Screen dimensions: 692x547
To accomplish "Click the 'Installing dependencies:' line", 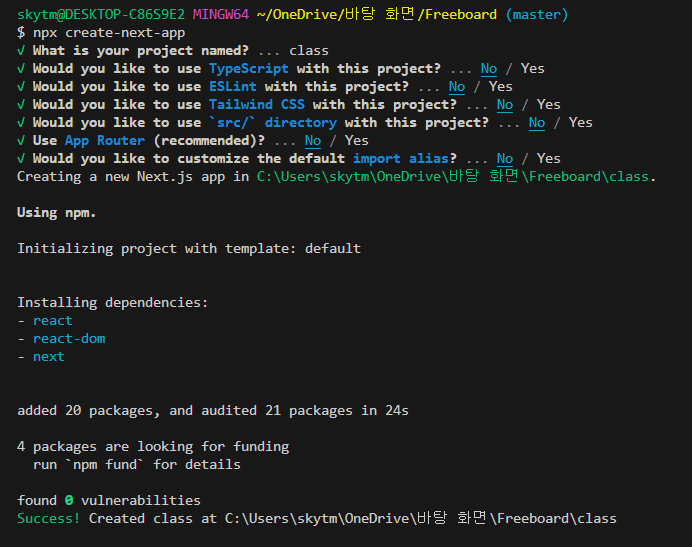I will click(113, 302).
